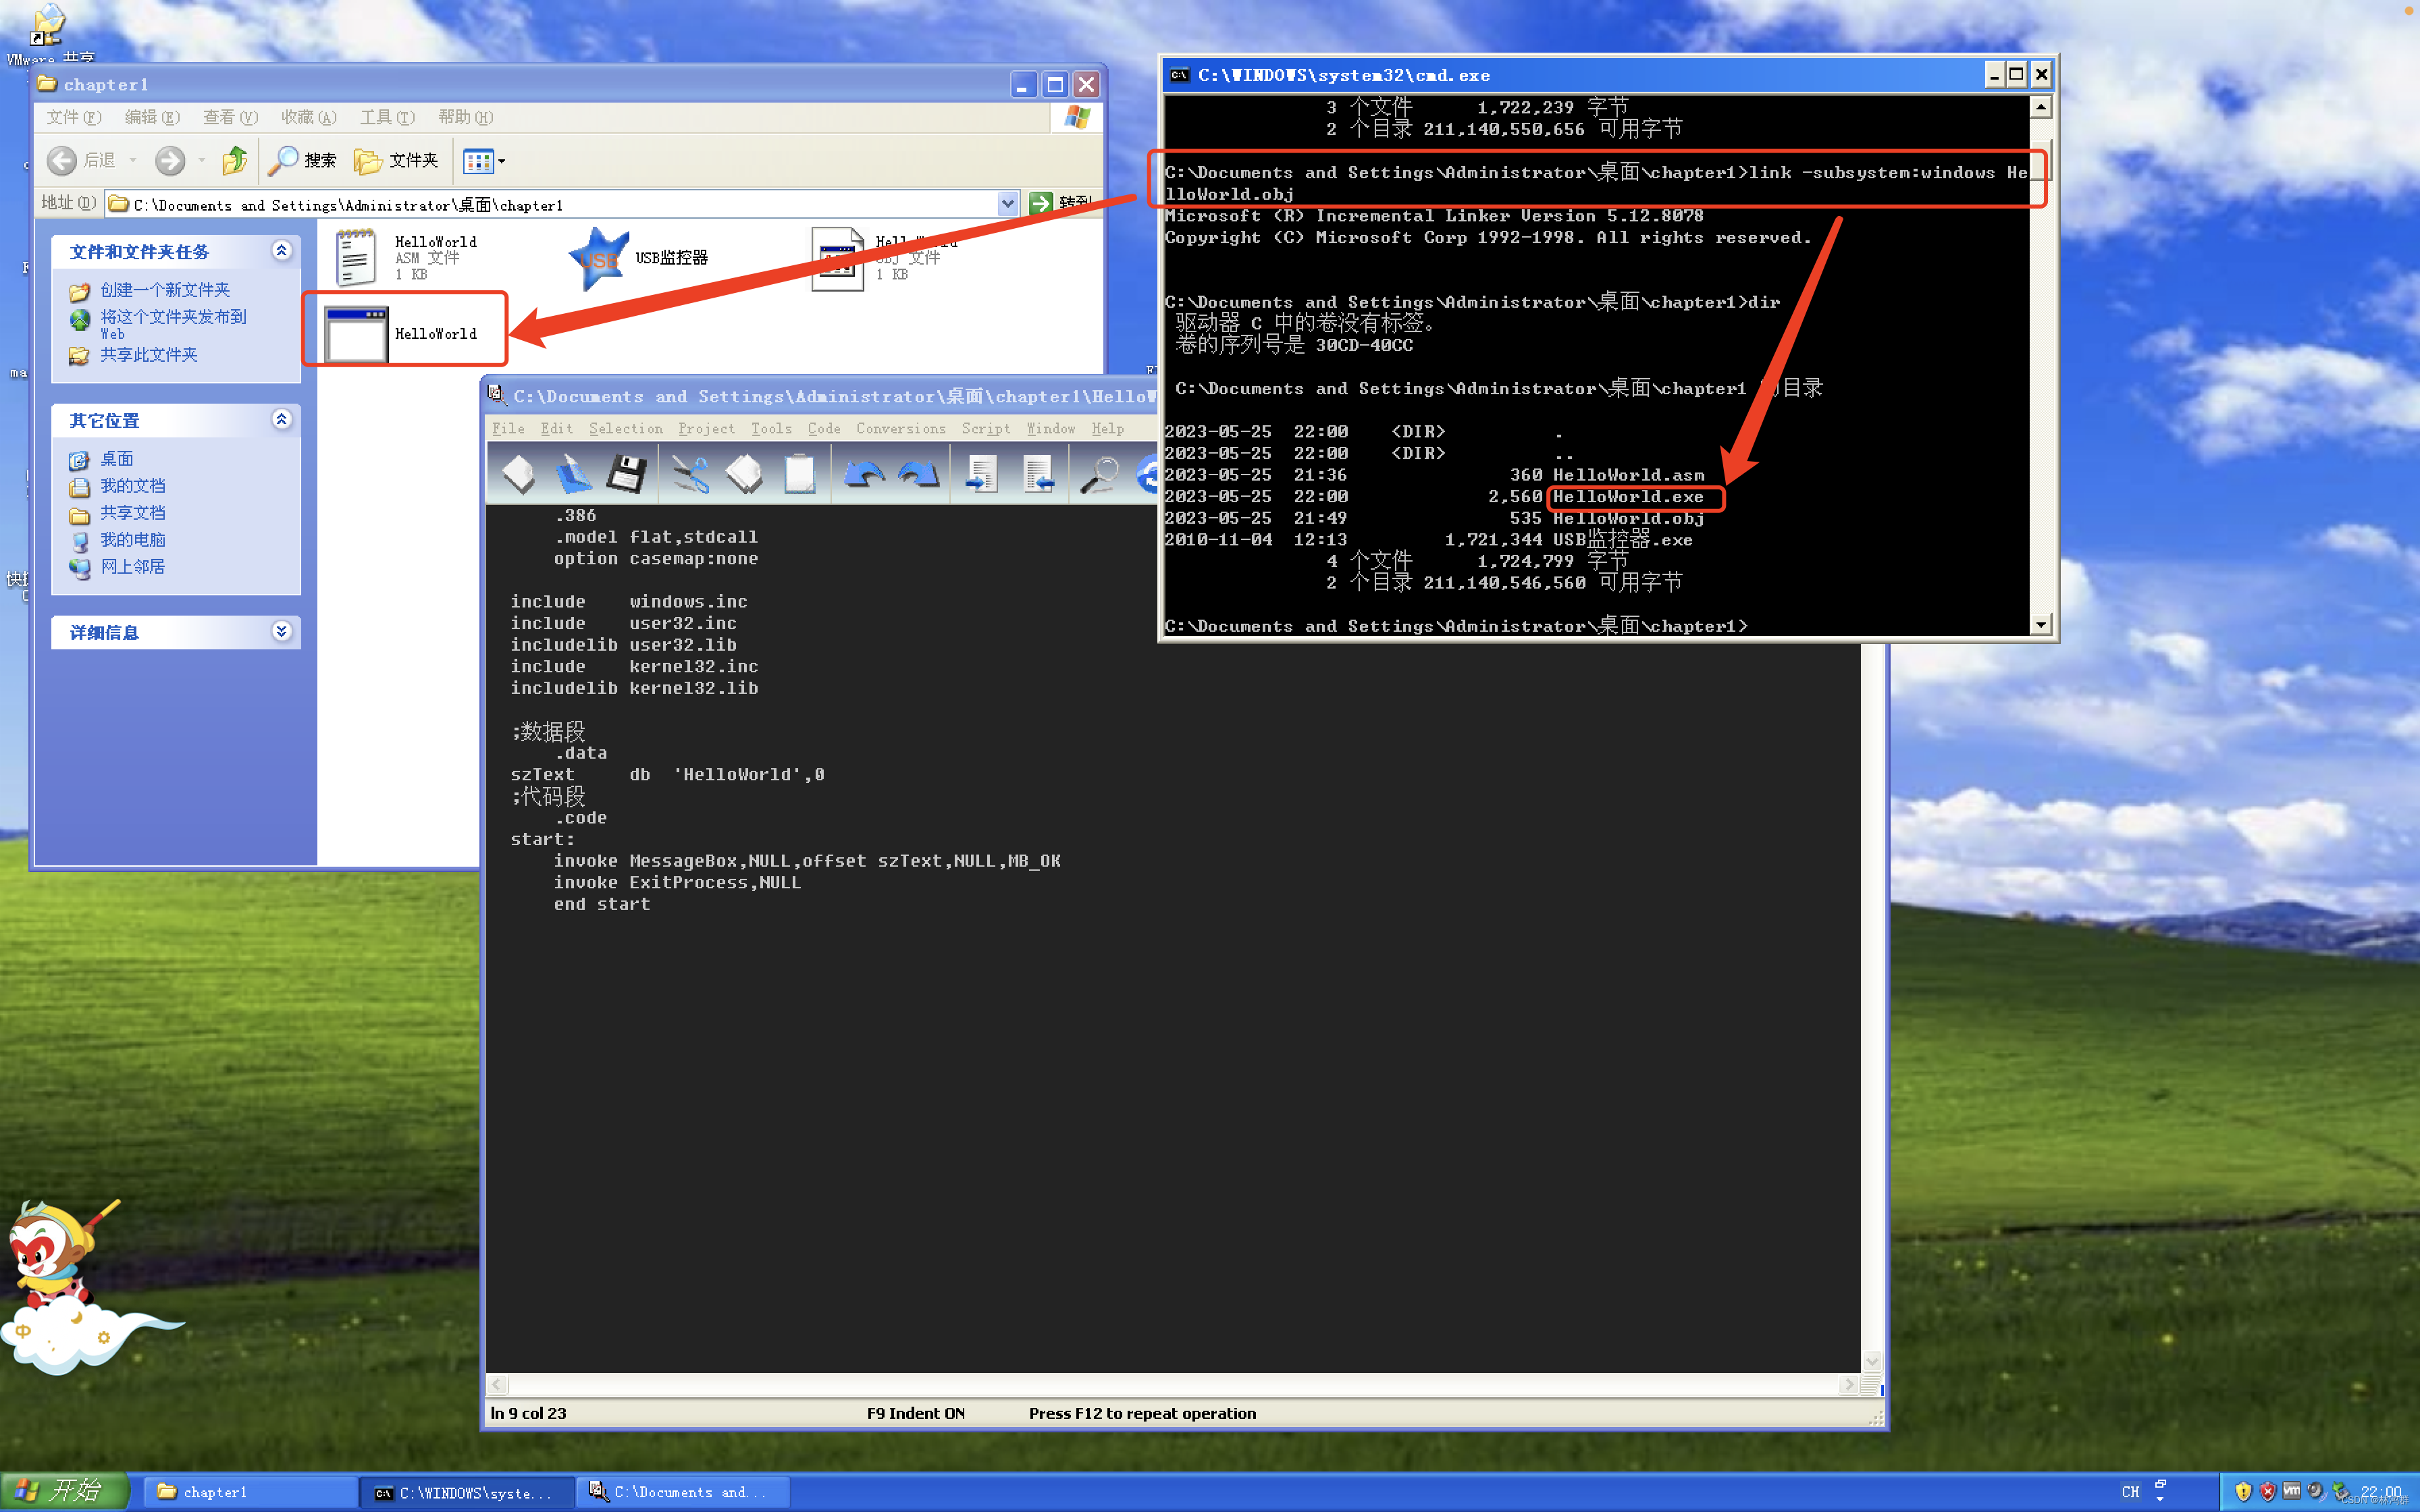This screenshot has height=1512, width=2420.
Task: Click the New file icon in editor toolbar
Action: click(x=518, y=474)
